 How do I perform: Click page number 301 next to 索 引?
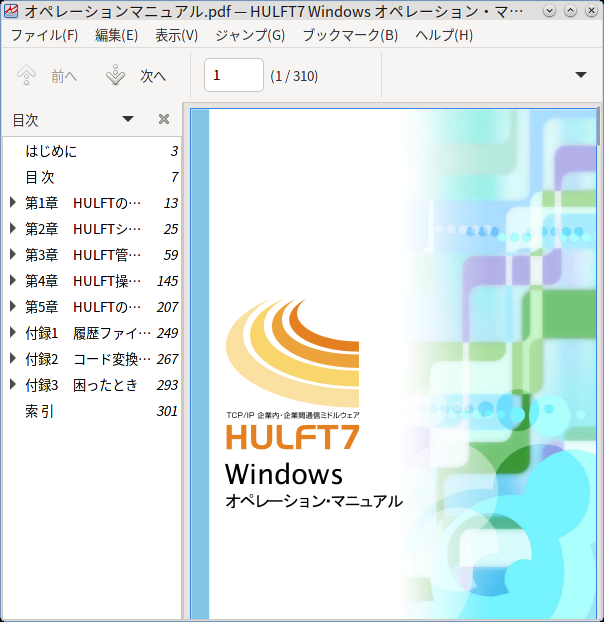click(x=167, y=411)
